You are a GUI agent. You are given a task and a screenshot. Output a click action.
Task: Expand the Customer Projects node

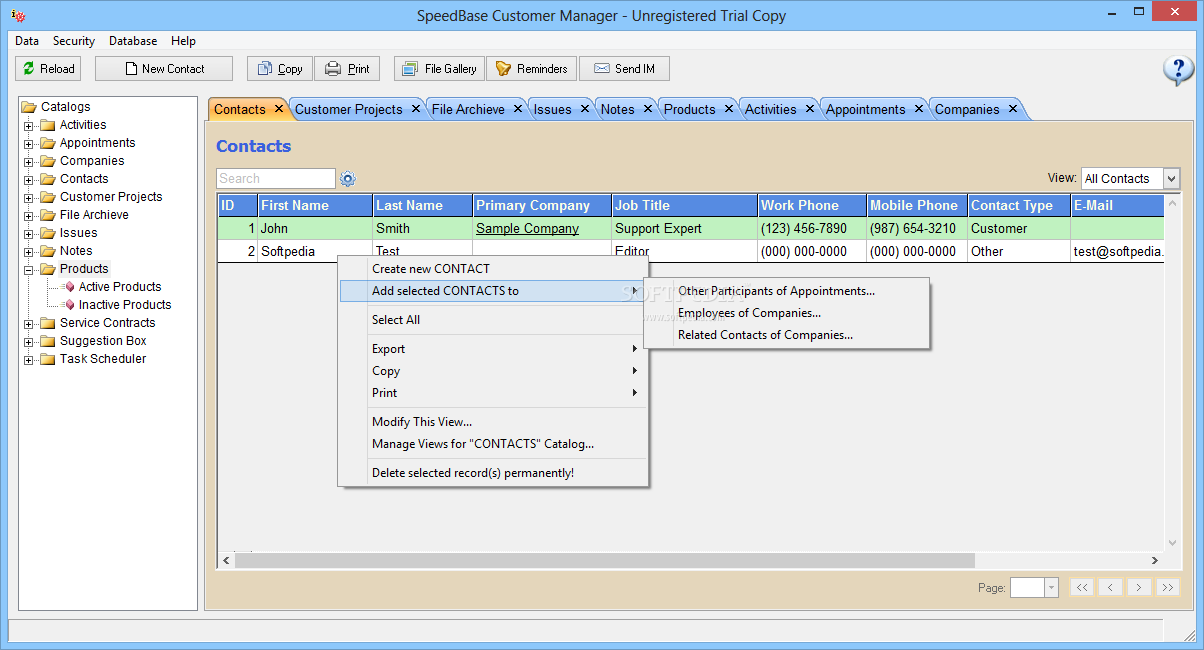29,197
